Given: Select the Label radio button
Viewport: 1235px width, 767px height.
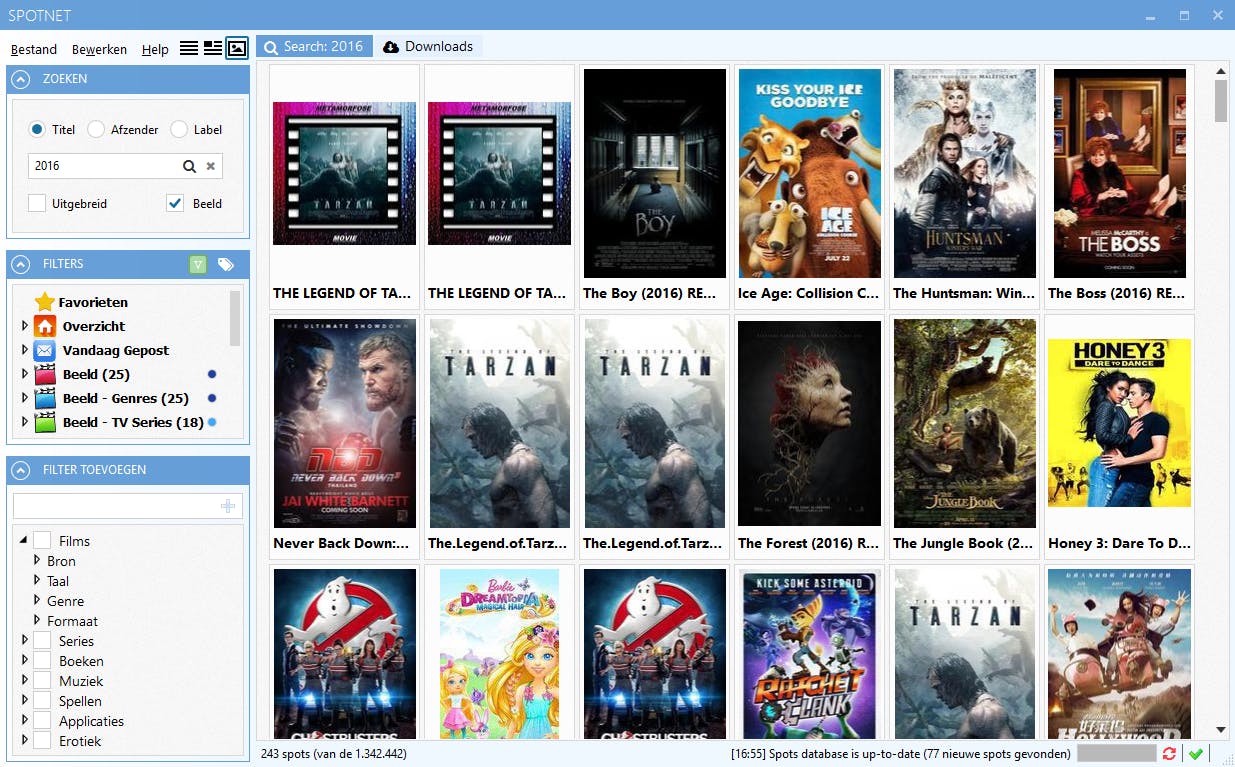Looking at the screenshot, I should tap(179, 129).
